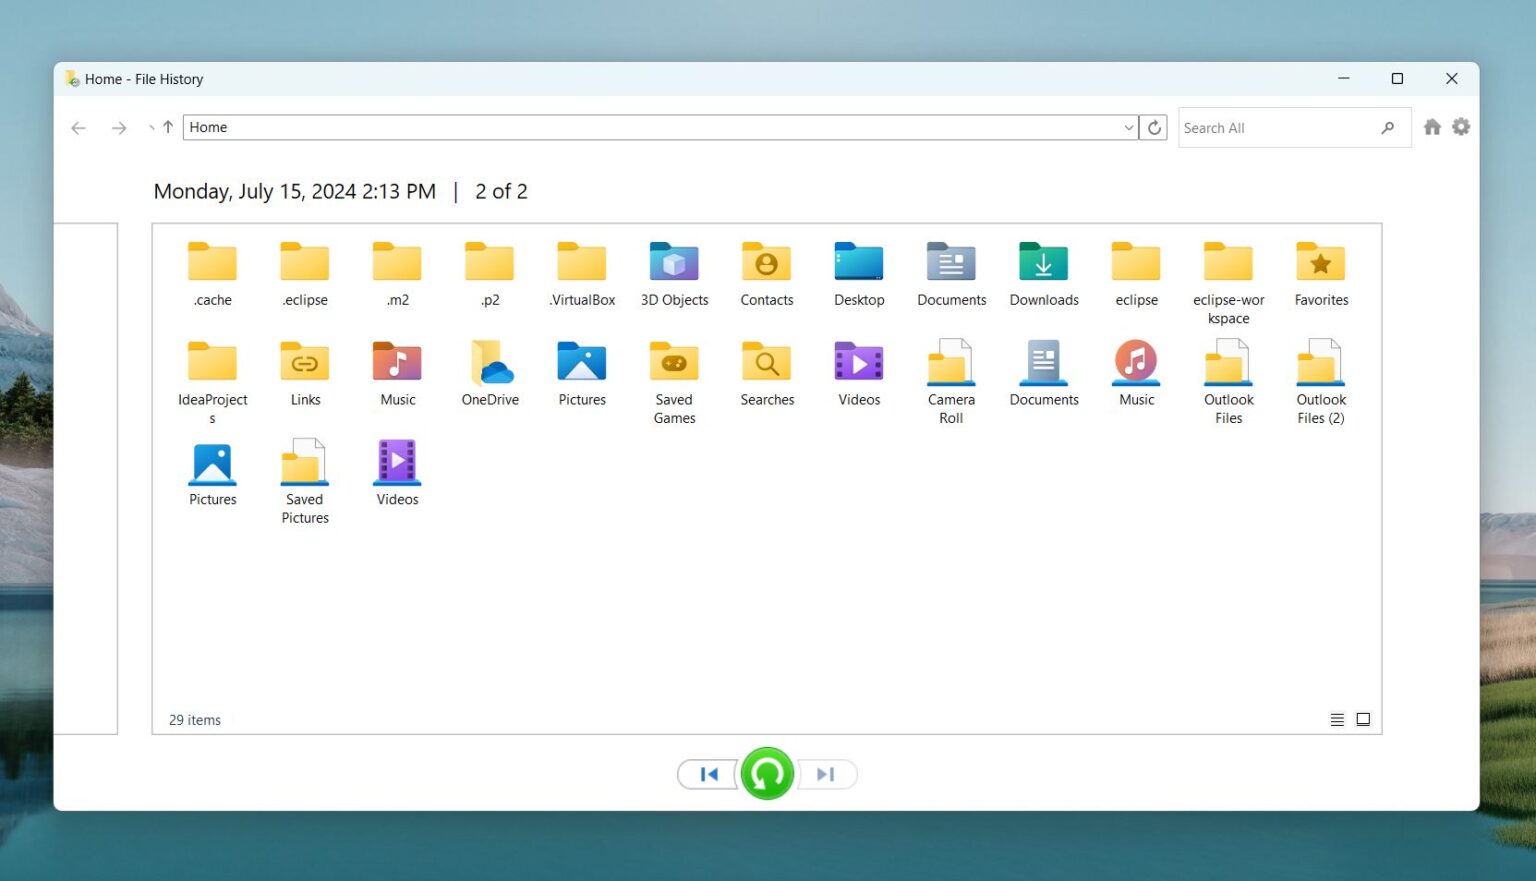Go to the next version of Home

coord(825,773)
